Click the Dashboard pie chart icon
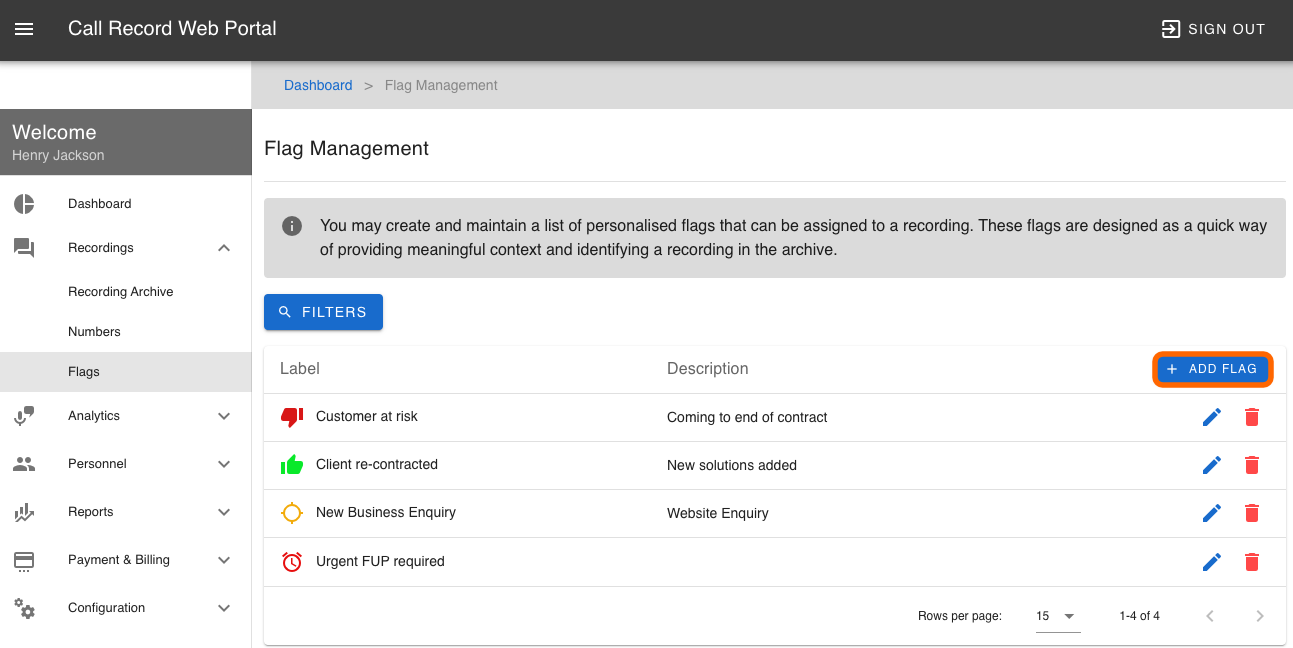The height and width of the screenshot is (648, 1293). coord(24,204)
